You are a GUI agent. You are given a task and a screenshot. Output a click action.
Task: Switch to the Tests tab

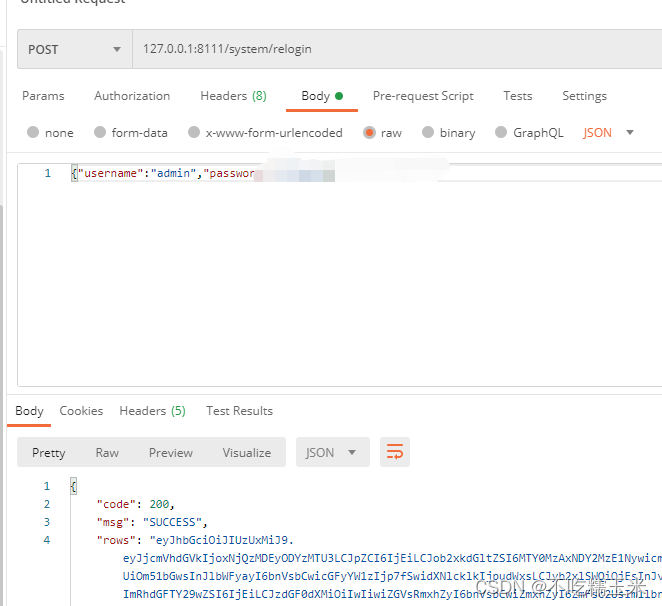[518, 96]
